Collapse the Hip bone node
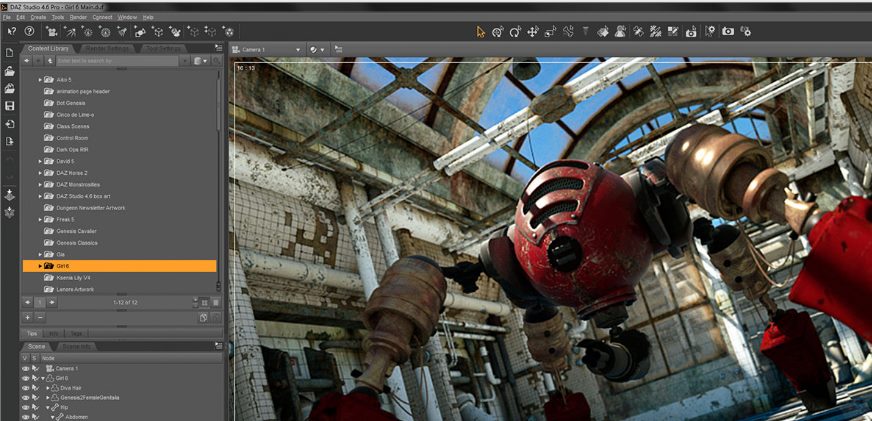872x421 pixels. [x=48, y=407]
